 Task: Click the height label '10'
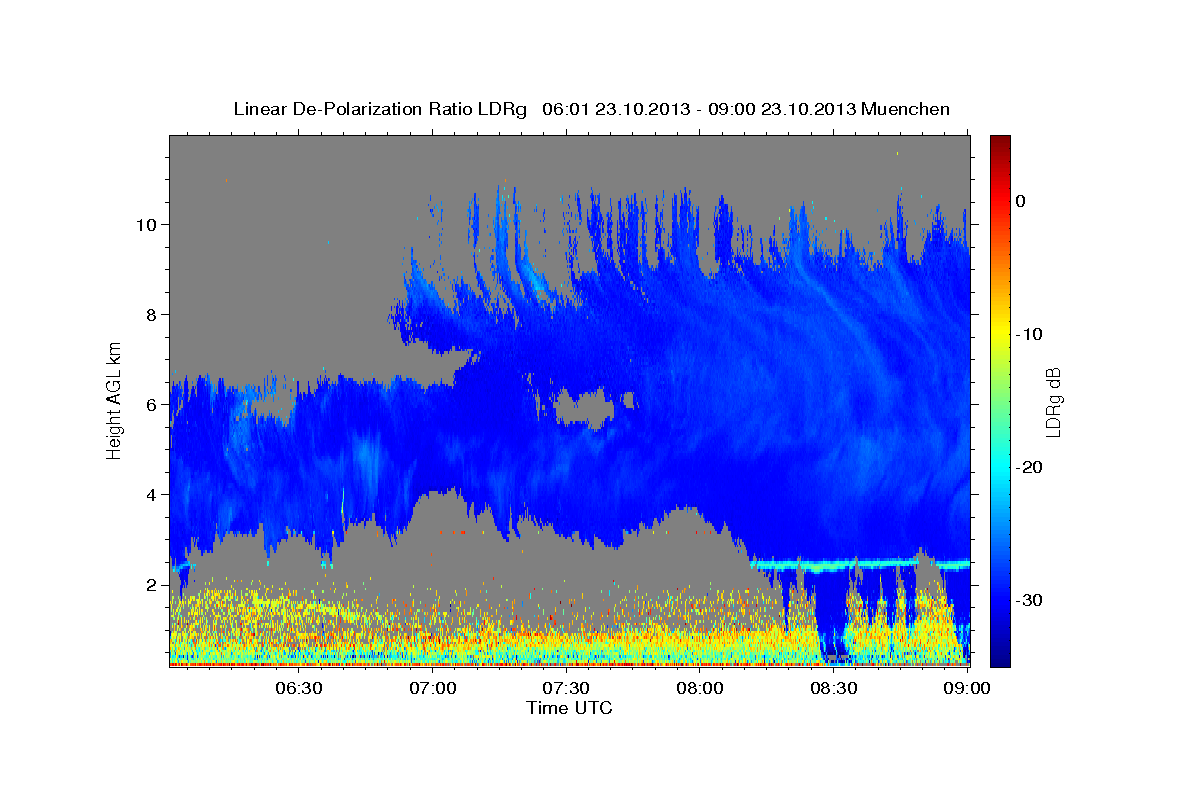(146, 224)
